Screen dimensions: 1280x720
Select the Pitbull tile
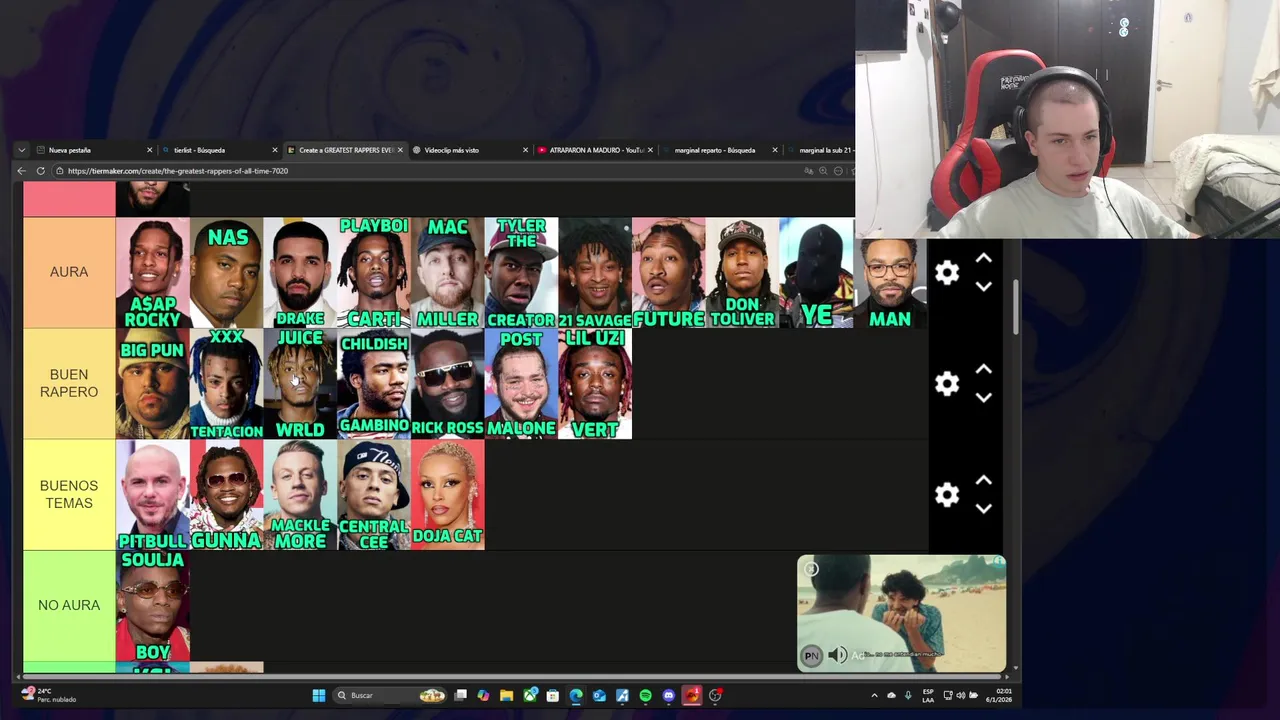pyautogui.click(x=152, y=495)
